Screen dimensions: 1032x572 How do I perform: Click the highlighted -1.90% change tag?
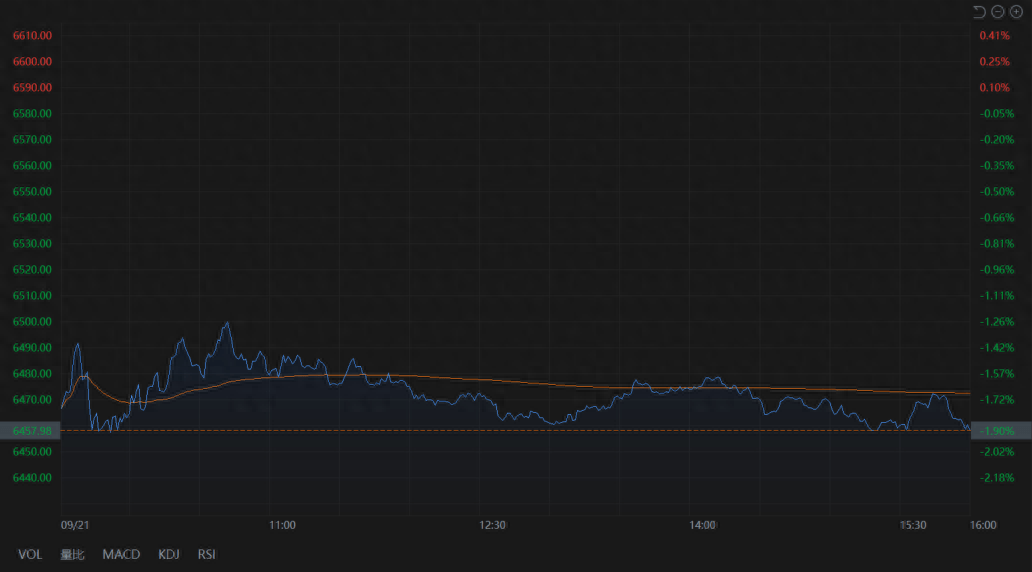pyautogui.click(x=998, y=431)
